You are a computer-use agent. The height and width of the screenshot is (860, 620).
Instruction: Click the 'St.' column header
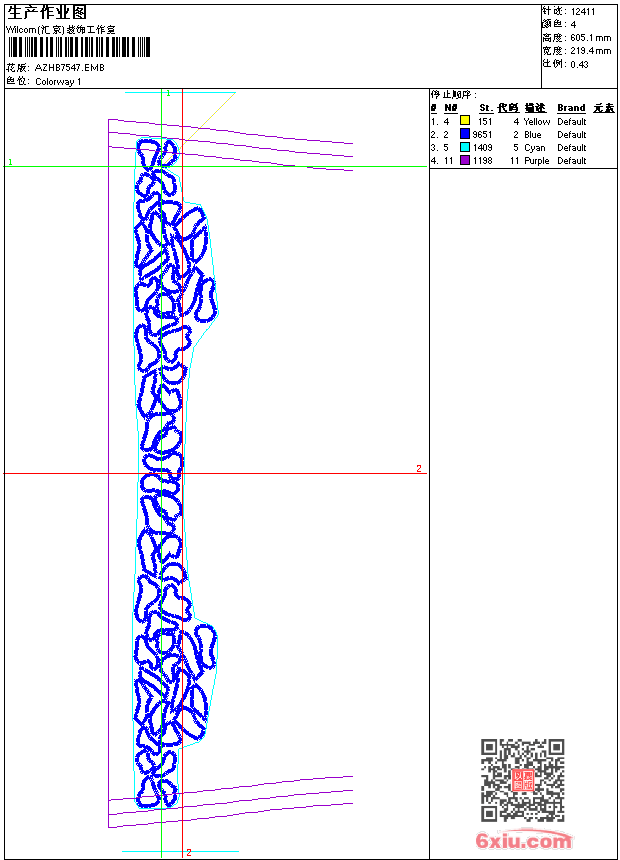486,108
